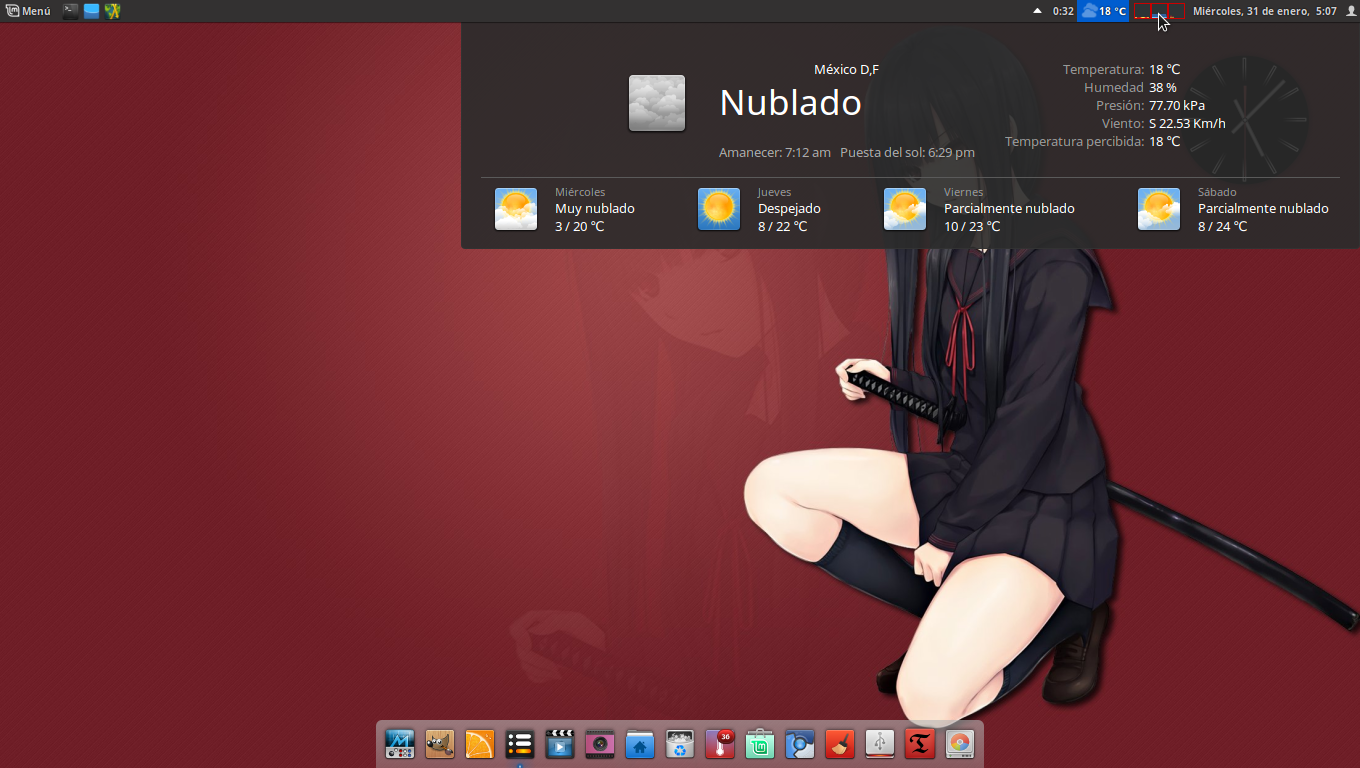Open the thermometer app with 36 badge
The image size is (1360, 768).
[x=720, y=744]
